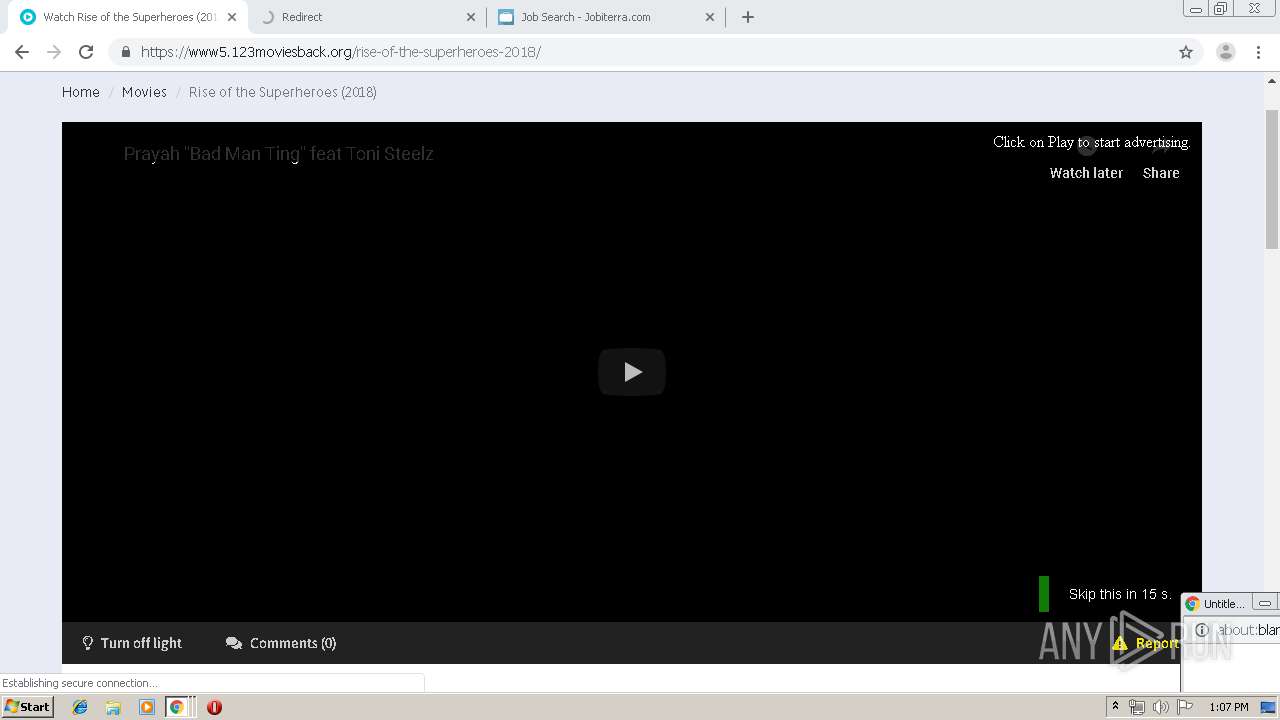Click the red antivirus taskbar icon
The width and height of the screenshot is (1280, 720).
tap(214, 707)
